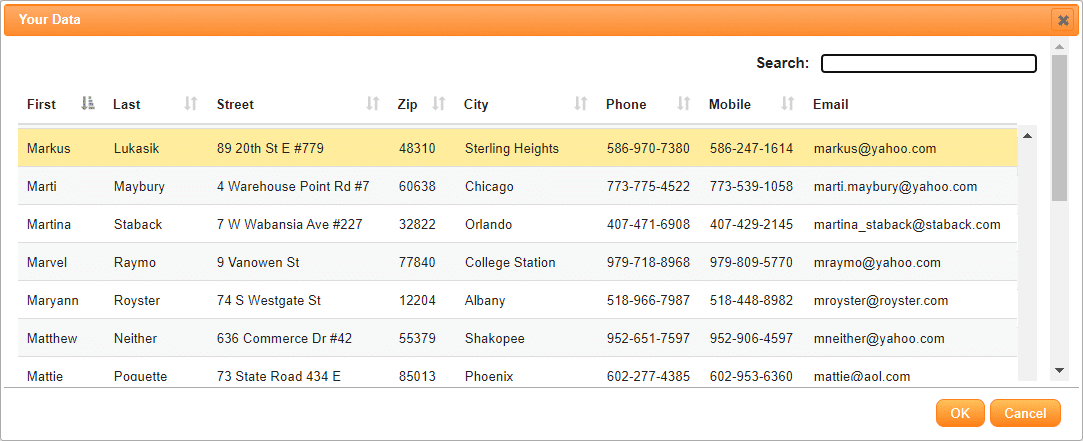Sort table by Zip arrows icon
The width and height of the screenshot is (1083, 441).
(x=439, y=104)
